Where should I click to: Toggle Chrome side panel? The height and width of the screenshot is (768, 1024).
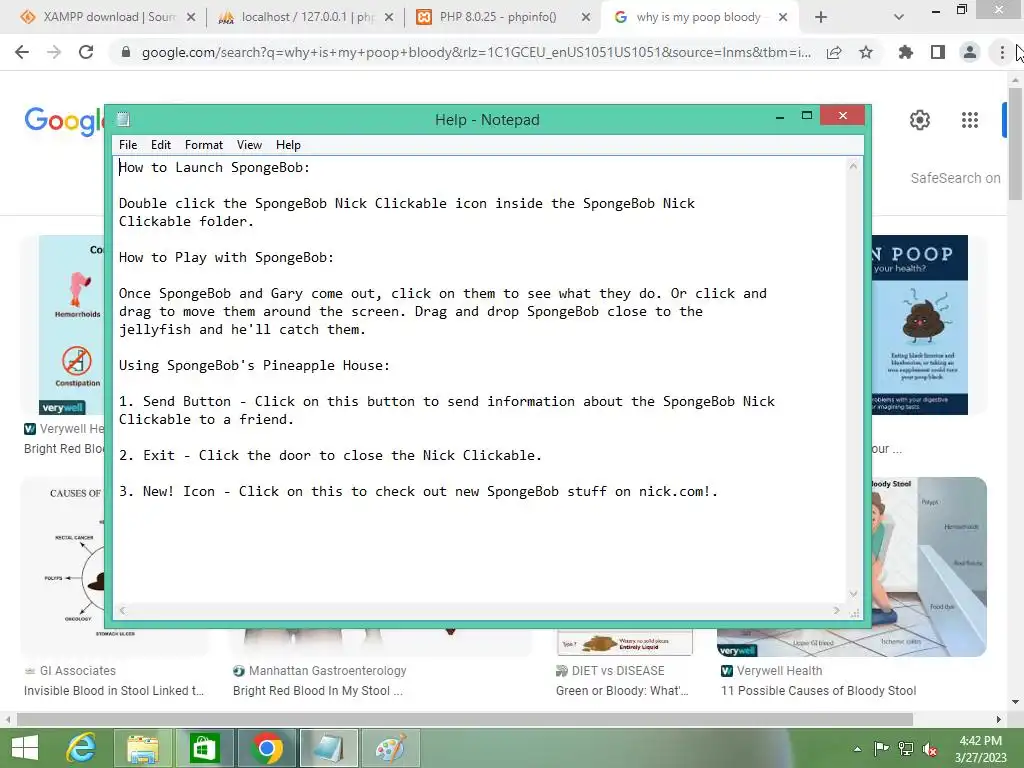click(x=938, y=52)
